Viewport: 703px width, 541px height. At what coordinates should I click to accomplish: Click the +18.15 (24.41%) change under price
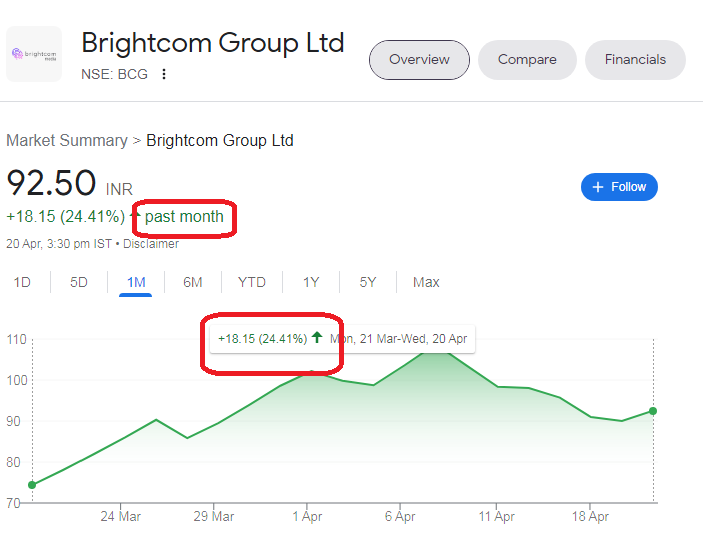(65, 216)
